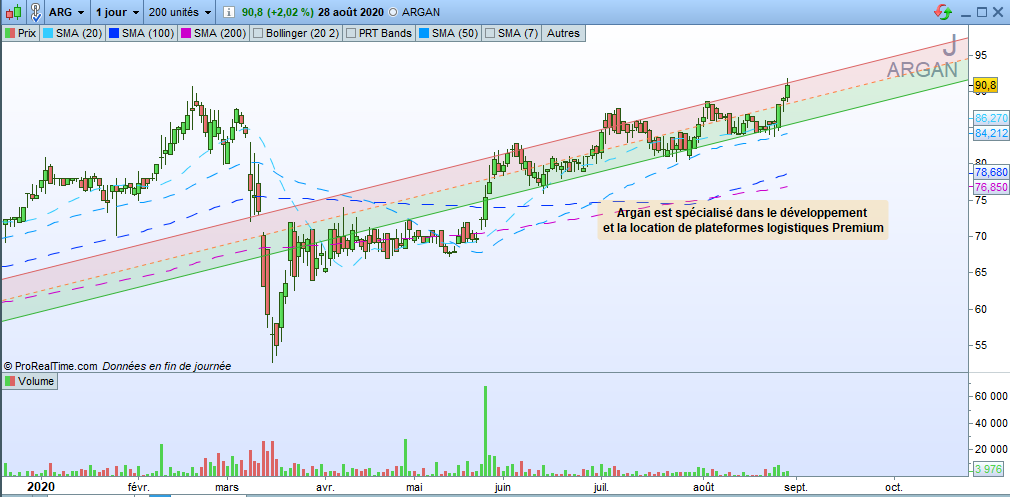Close the ARGAN chart window
Screen dimensions: 1010x497
pyautogui.click(x=999, y=12)
